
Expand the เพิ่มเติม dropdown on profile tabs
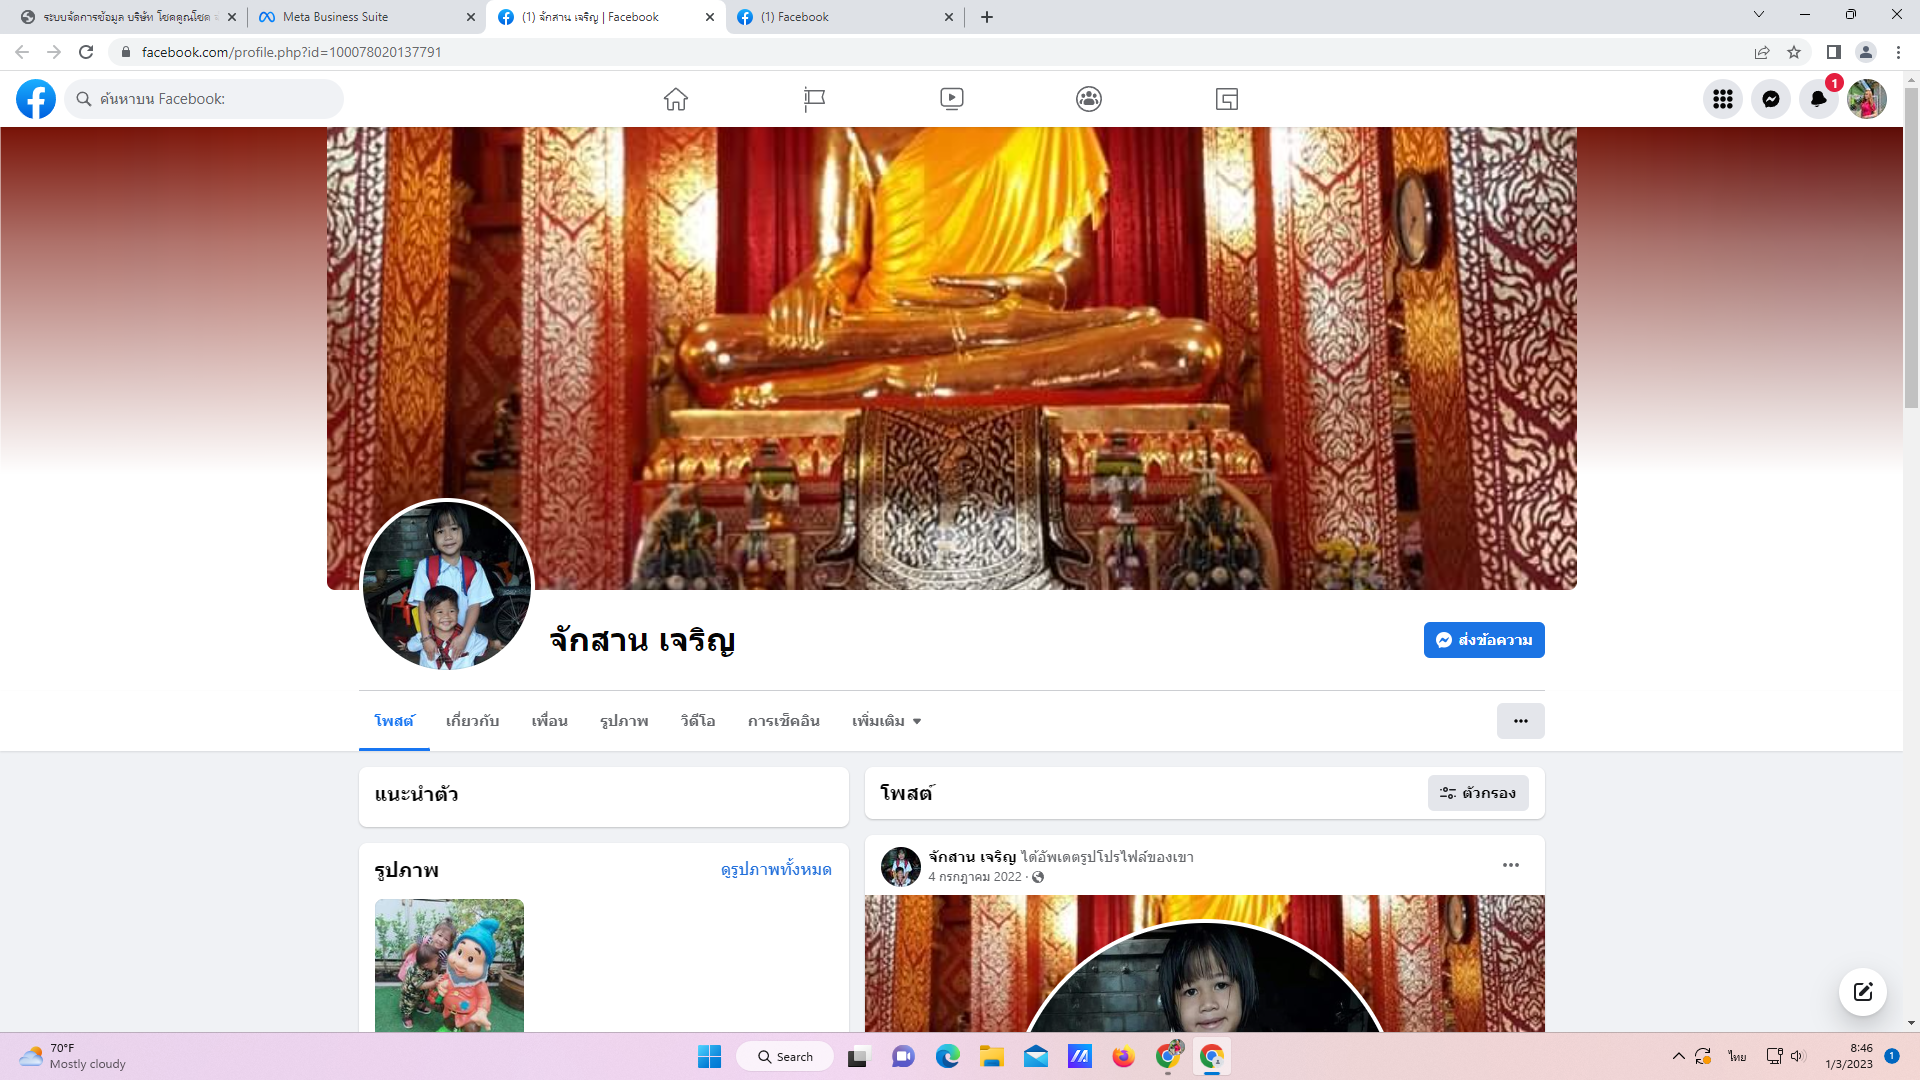(x=886, y=721)
